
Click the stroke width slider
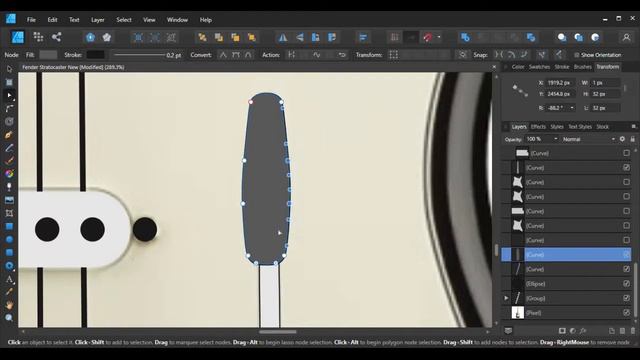139,55
